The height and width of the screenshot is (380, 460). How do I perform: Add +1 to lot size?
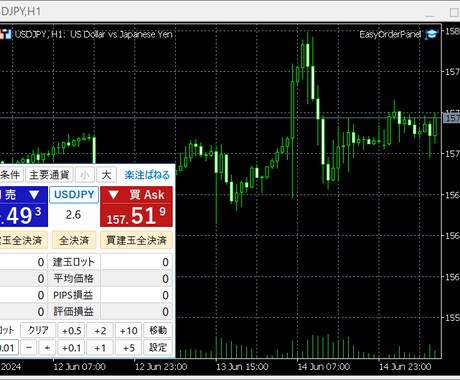point(100,348)
